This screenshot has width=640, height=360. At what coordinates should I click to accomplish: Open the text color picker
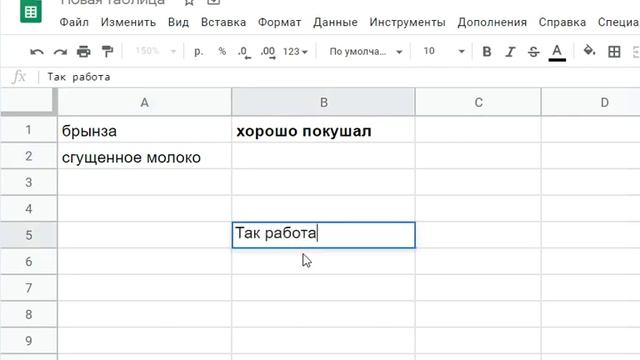click(x=557, y=52)
